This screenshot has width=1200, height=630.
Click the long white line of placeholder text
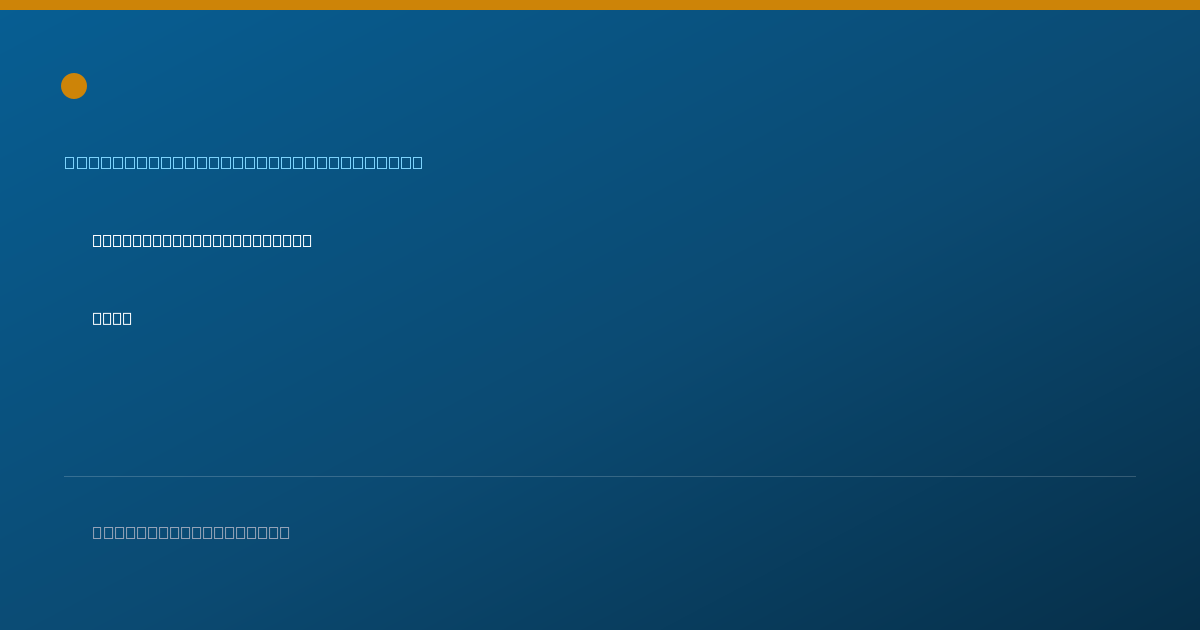(x=202, y=240)
